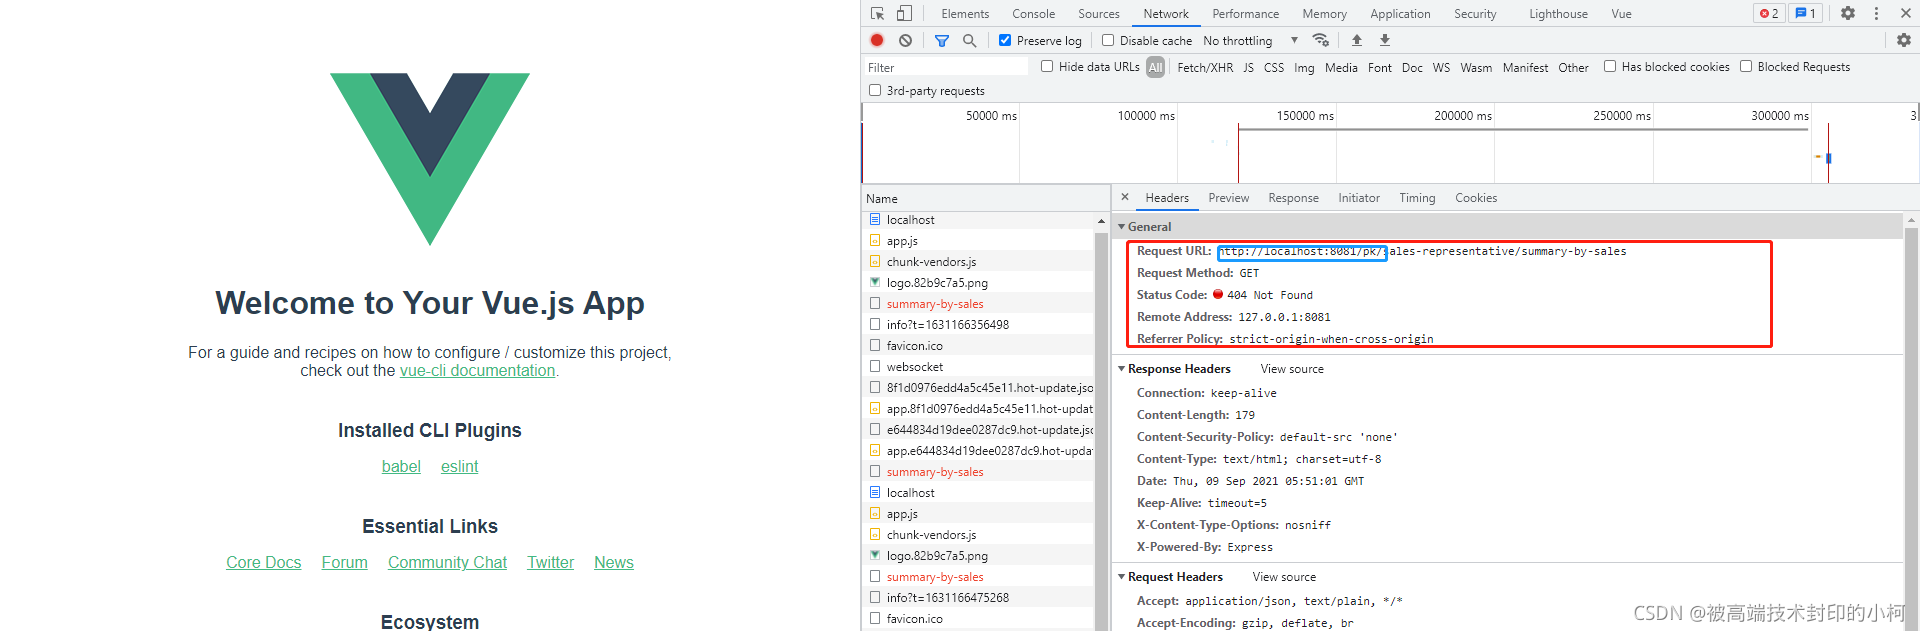Open the babel plugin link
1920x631 pixels.
tap(401, 466)
